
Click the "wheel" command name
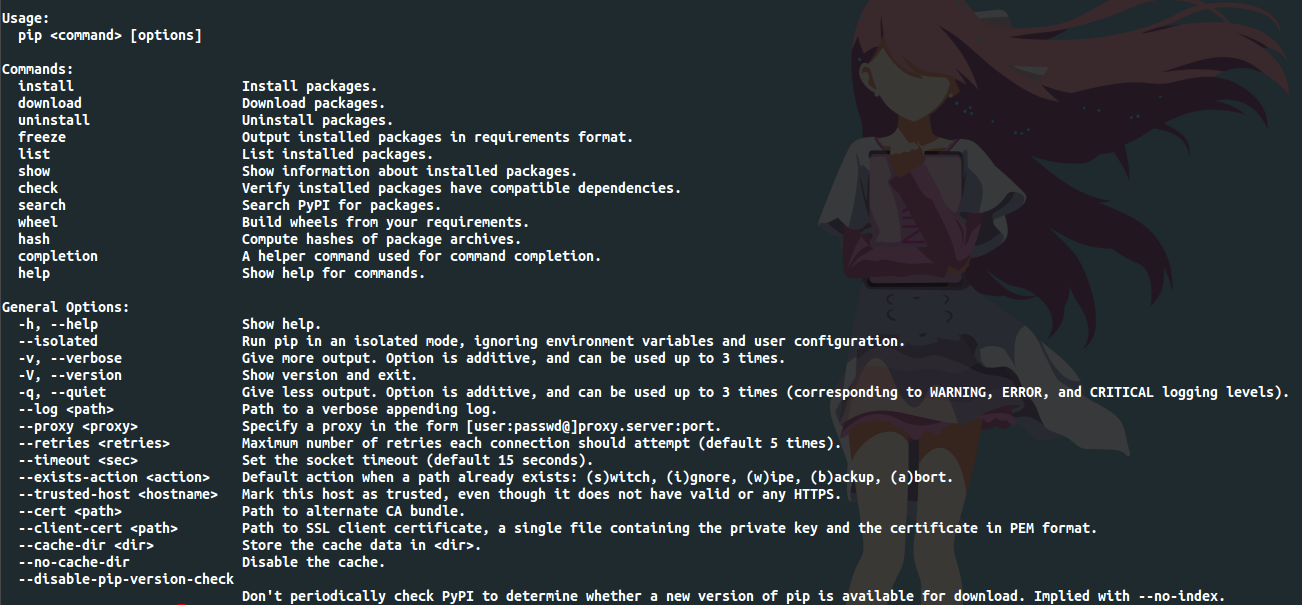[38, 222]
